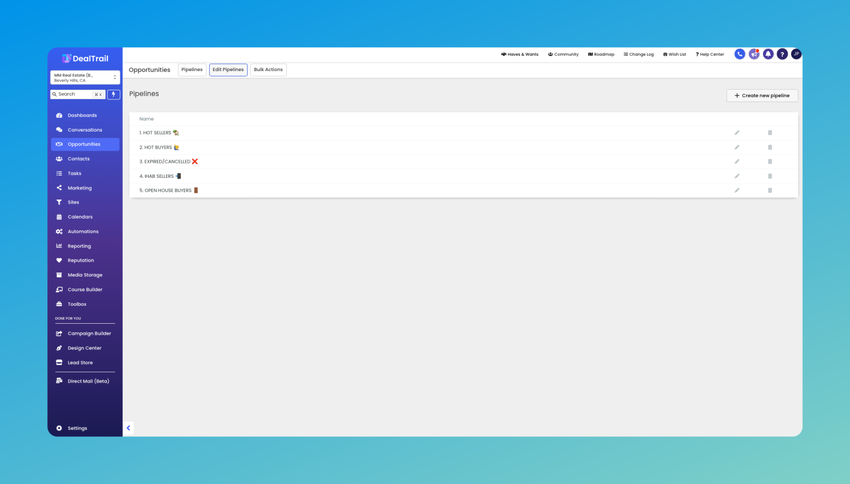The width and height of the screenshot is (850, 484).
Task: Click the 4. IHAB SELLERS row name
Action: [x=160, y=176]
